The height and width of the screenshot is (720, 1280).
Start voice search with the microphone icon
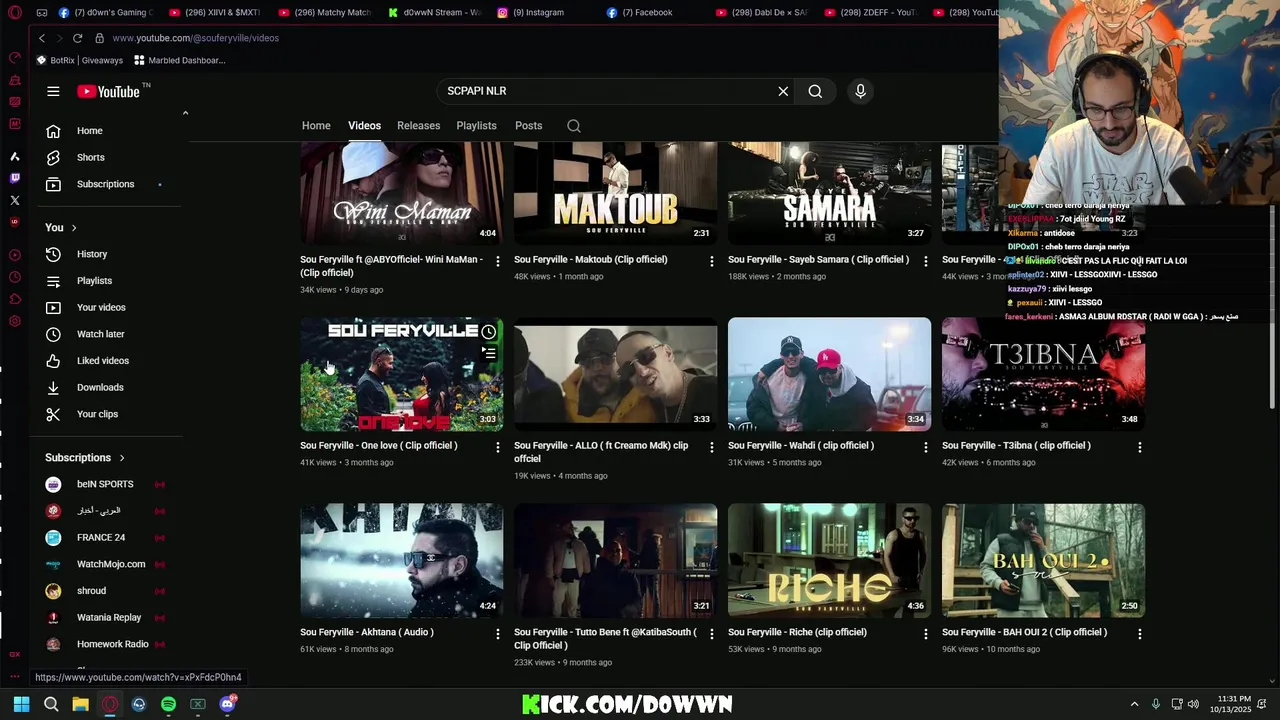(860, 91)
